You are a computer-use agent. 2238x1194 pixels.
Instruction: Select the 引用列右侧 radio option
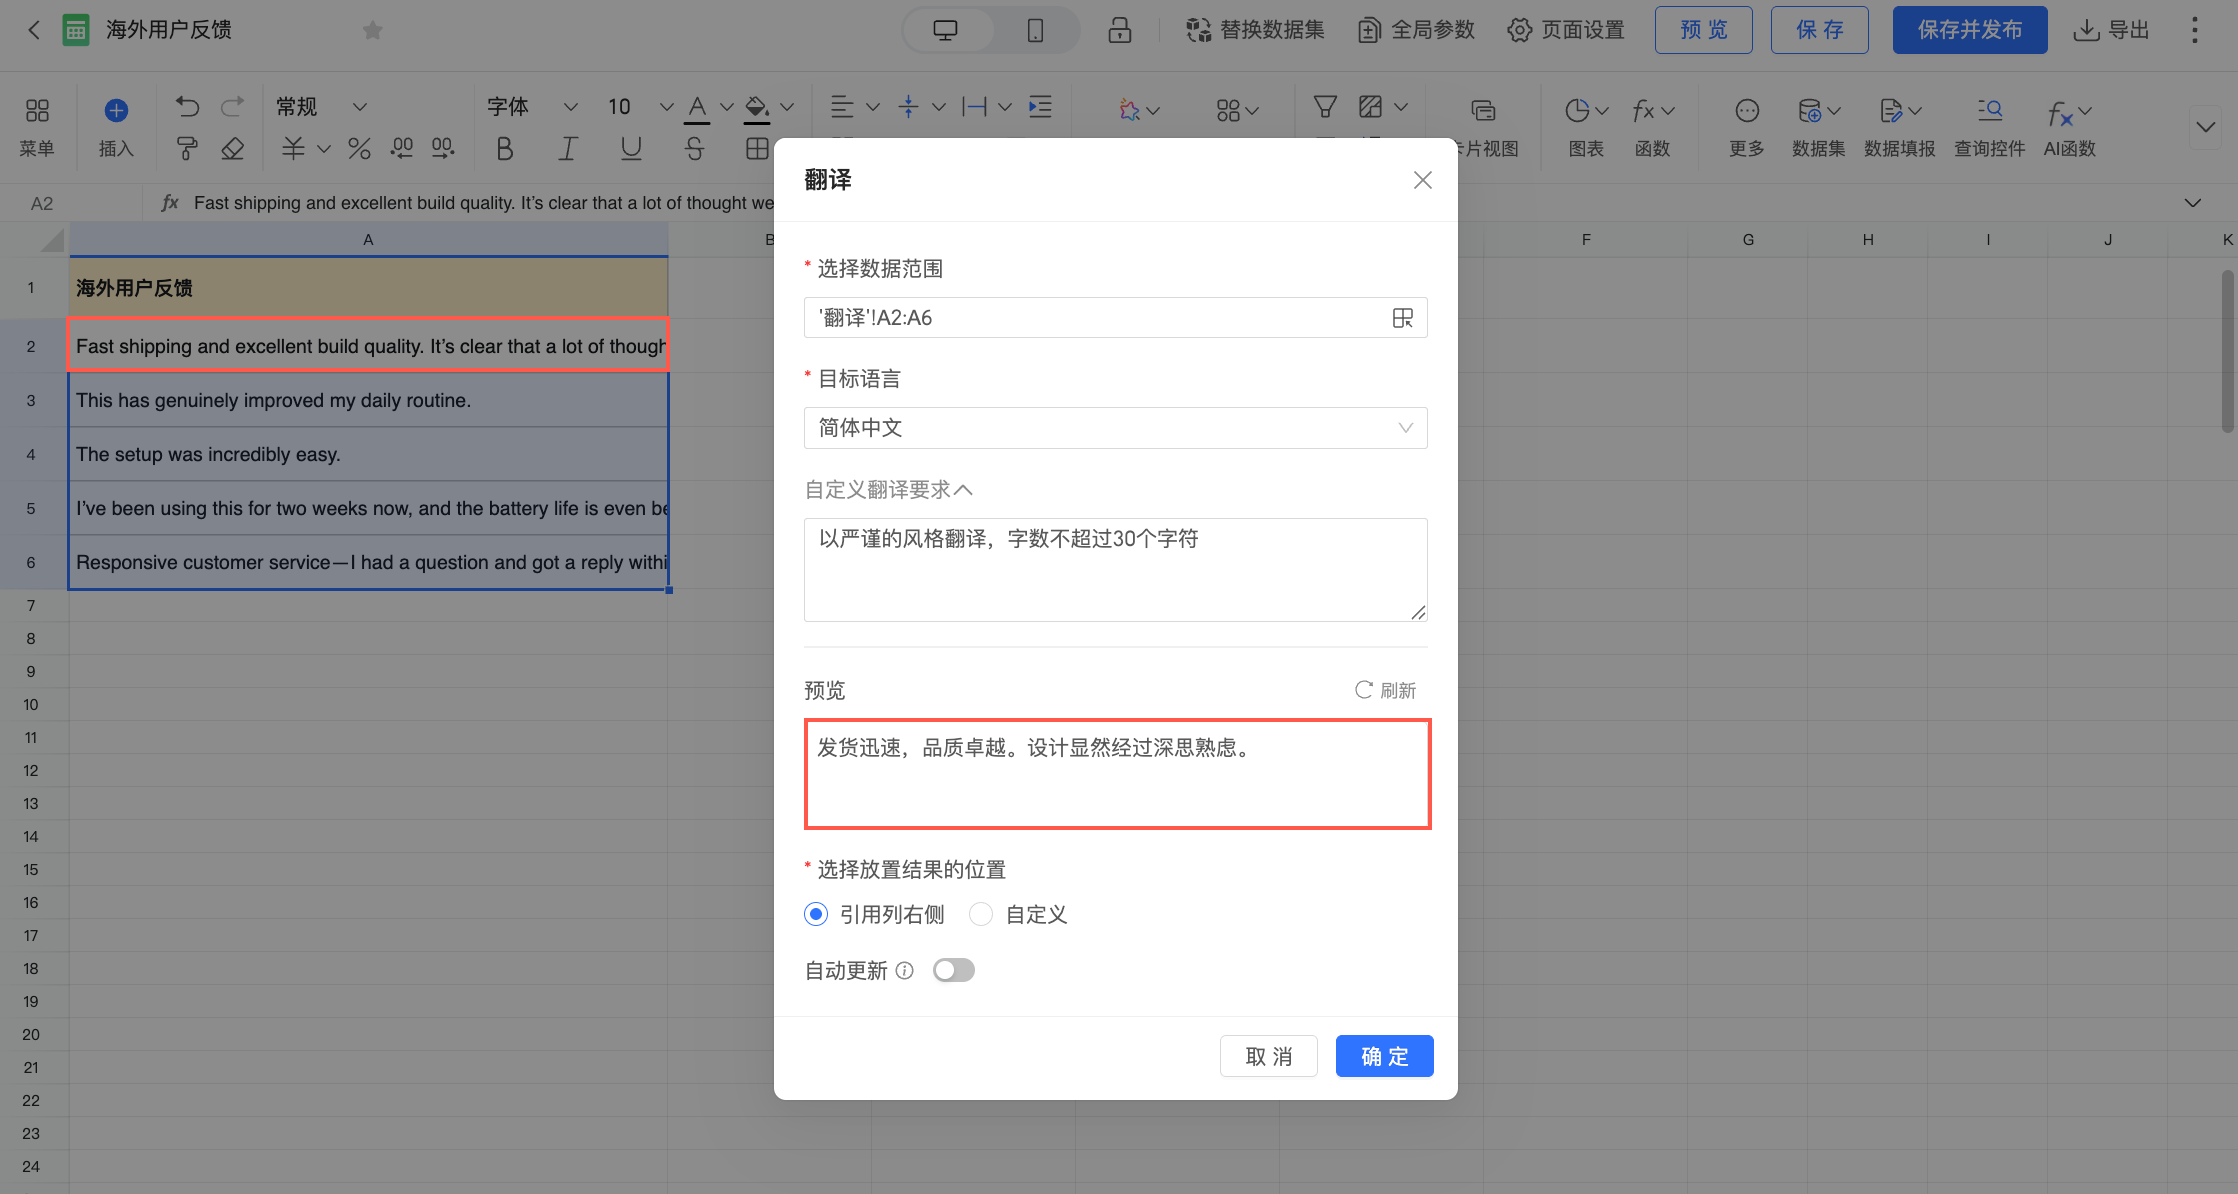[816, 914]
